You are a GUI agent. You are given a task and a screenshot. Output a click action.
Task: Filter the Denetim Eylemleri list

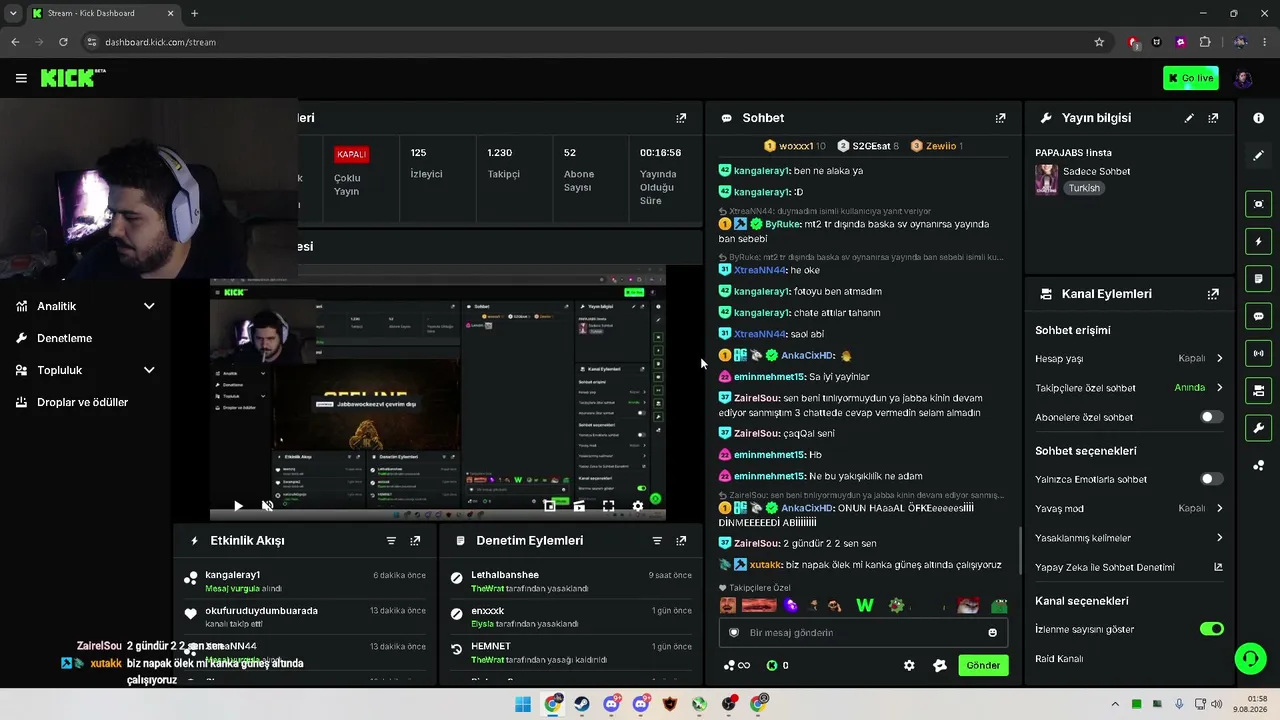657,541
